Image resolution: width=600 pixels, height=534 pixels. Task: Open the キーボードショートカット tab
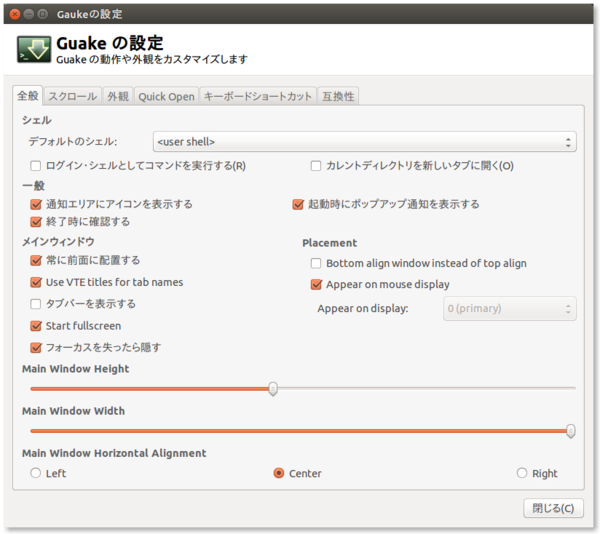point(258,96)
